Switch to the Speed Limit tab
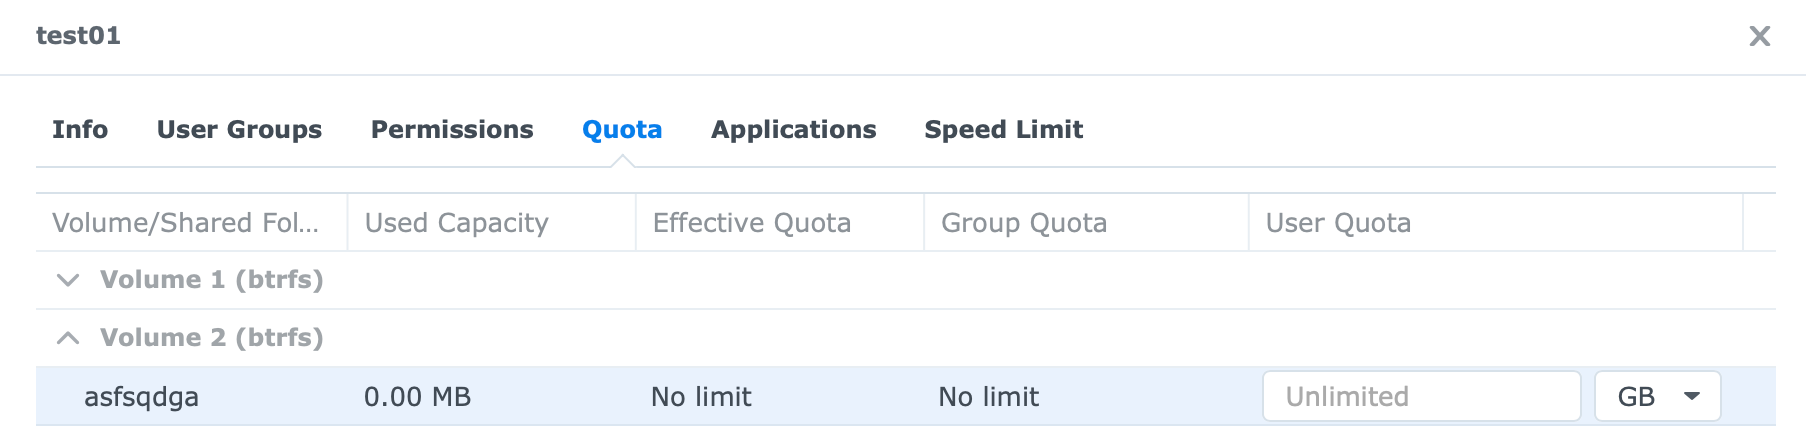Viewport: 1806px width, 428px height. pyautogui.click(x=1003, y=130)
